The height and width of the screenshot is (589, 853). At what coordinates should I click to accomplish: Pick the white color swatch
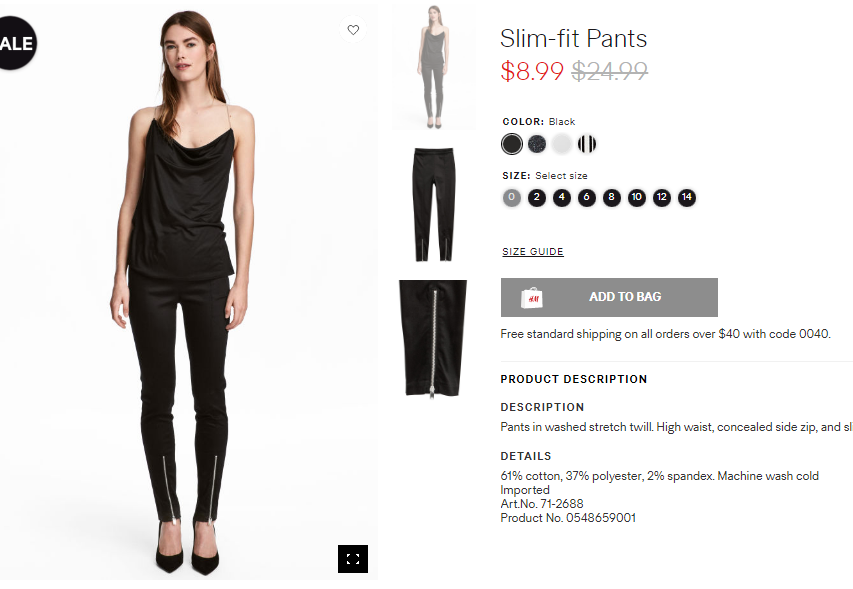pyautogui.click(x=561, y=144)
